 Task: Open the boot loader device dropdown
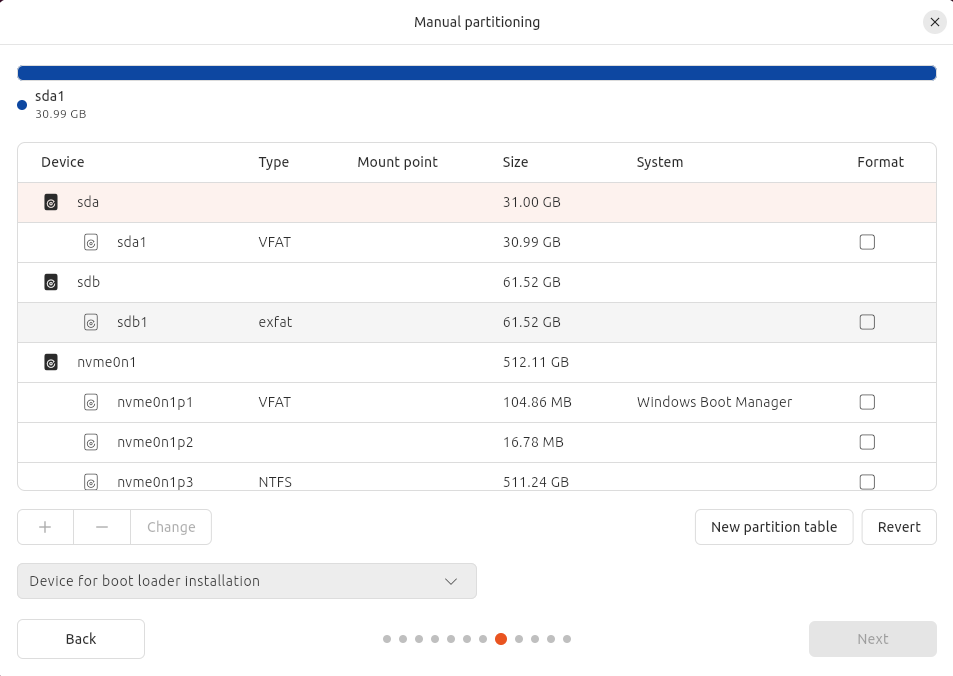click(247, 581)
